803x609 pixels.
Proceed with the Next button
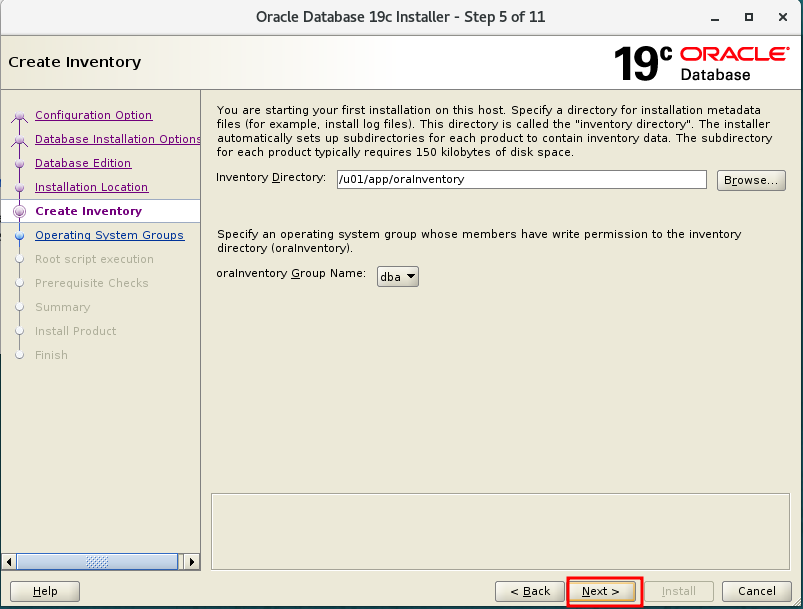[601, 591]
